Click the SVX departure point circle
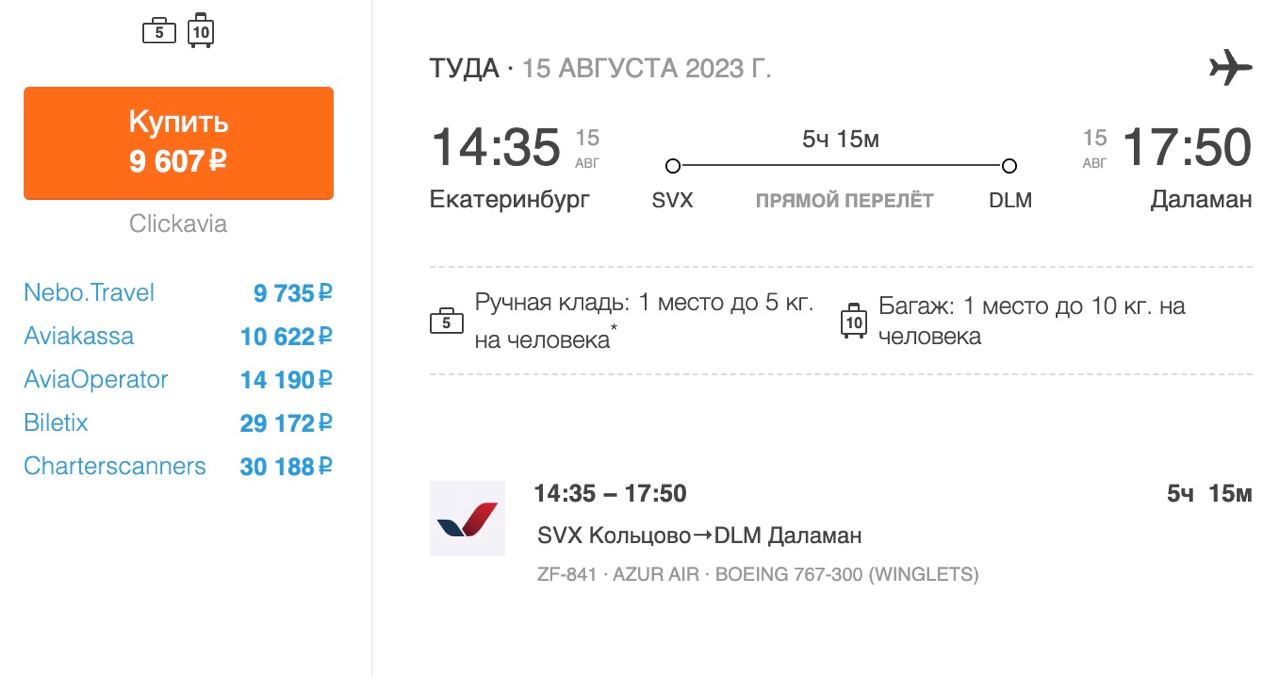This screenshot has width=1280, height=677. 673,165
